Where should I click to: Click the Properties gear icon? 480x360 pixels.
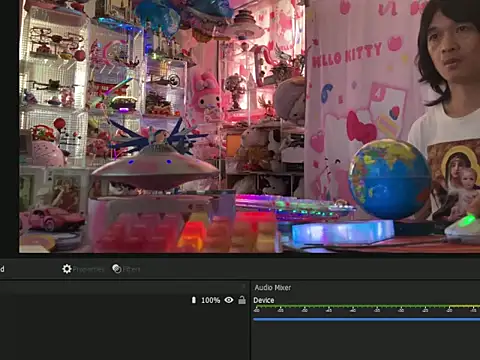pos(67,269)
